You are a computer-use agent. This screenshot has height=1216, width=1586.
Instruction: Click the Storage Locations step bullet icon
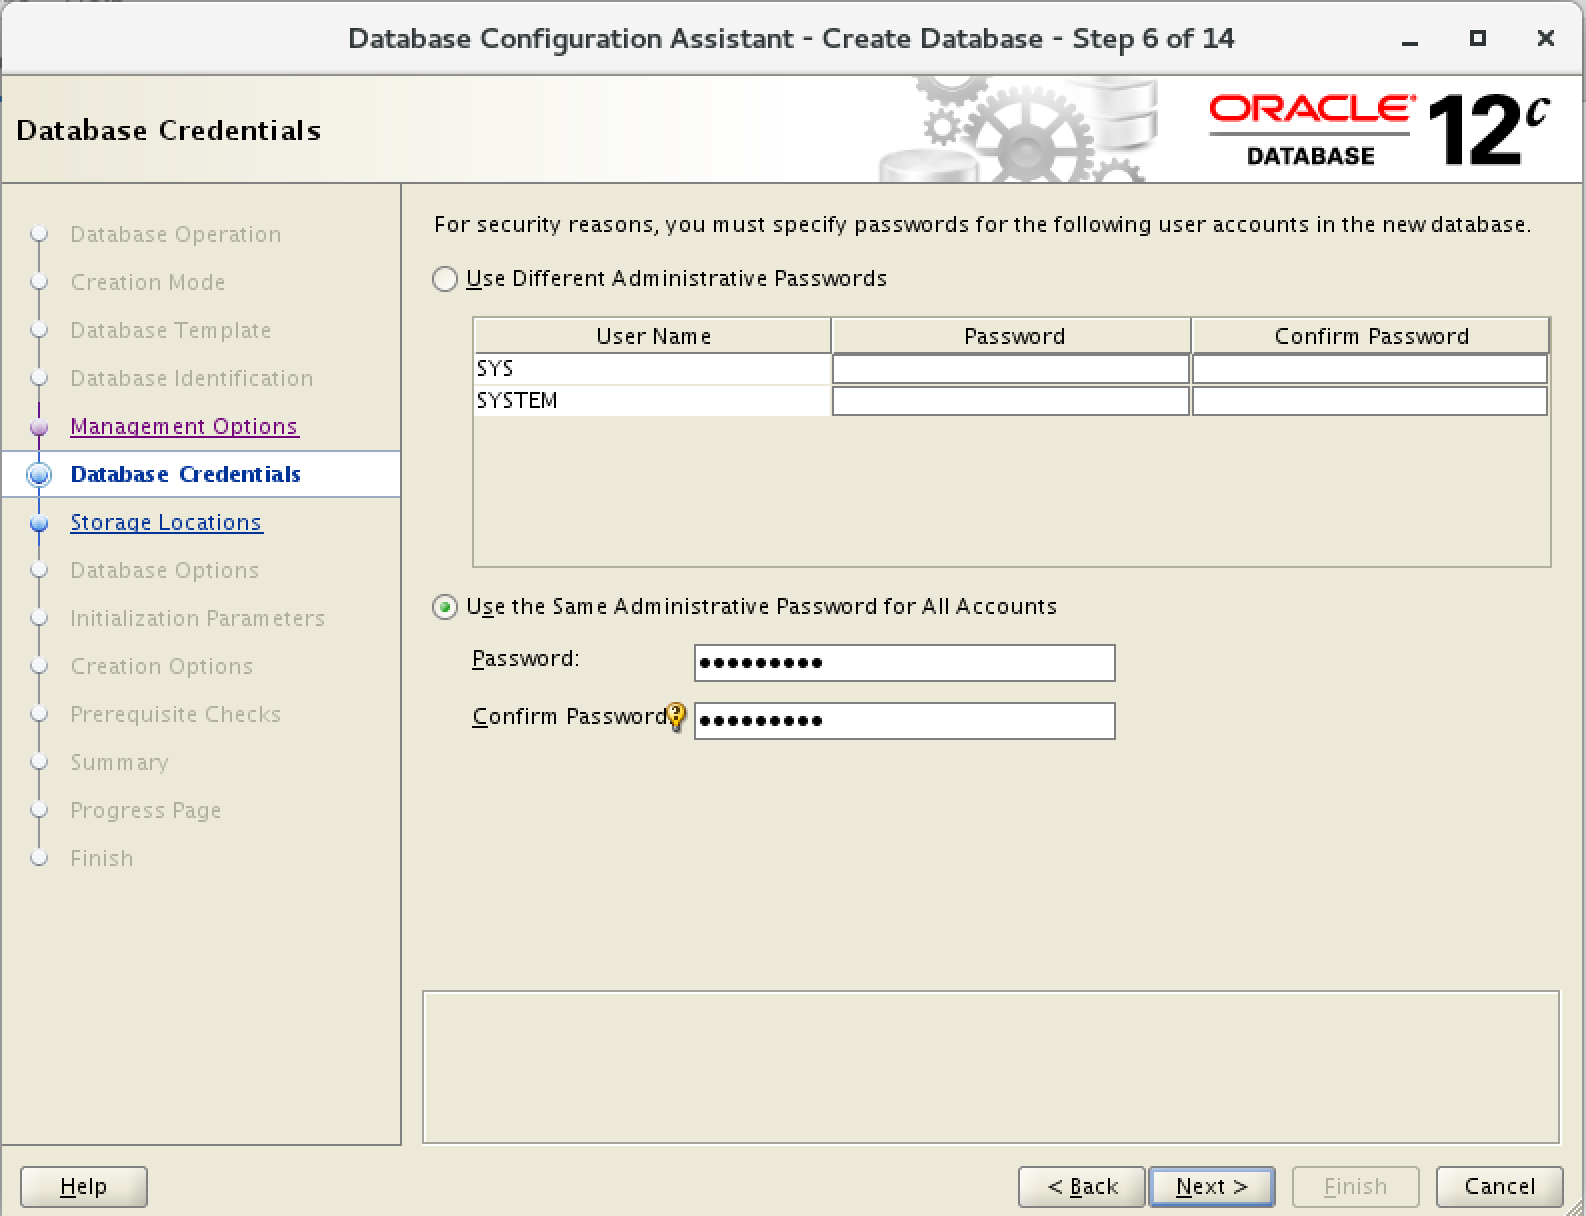40,523
